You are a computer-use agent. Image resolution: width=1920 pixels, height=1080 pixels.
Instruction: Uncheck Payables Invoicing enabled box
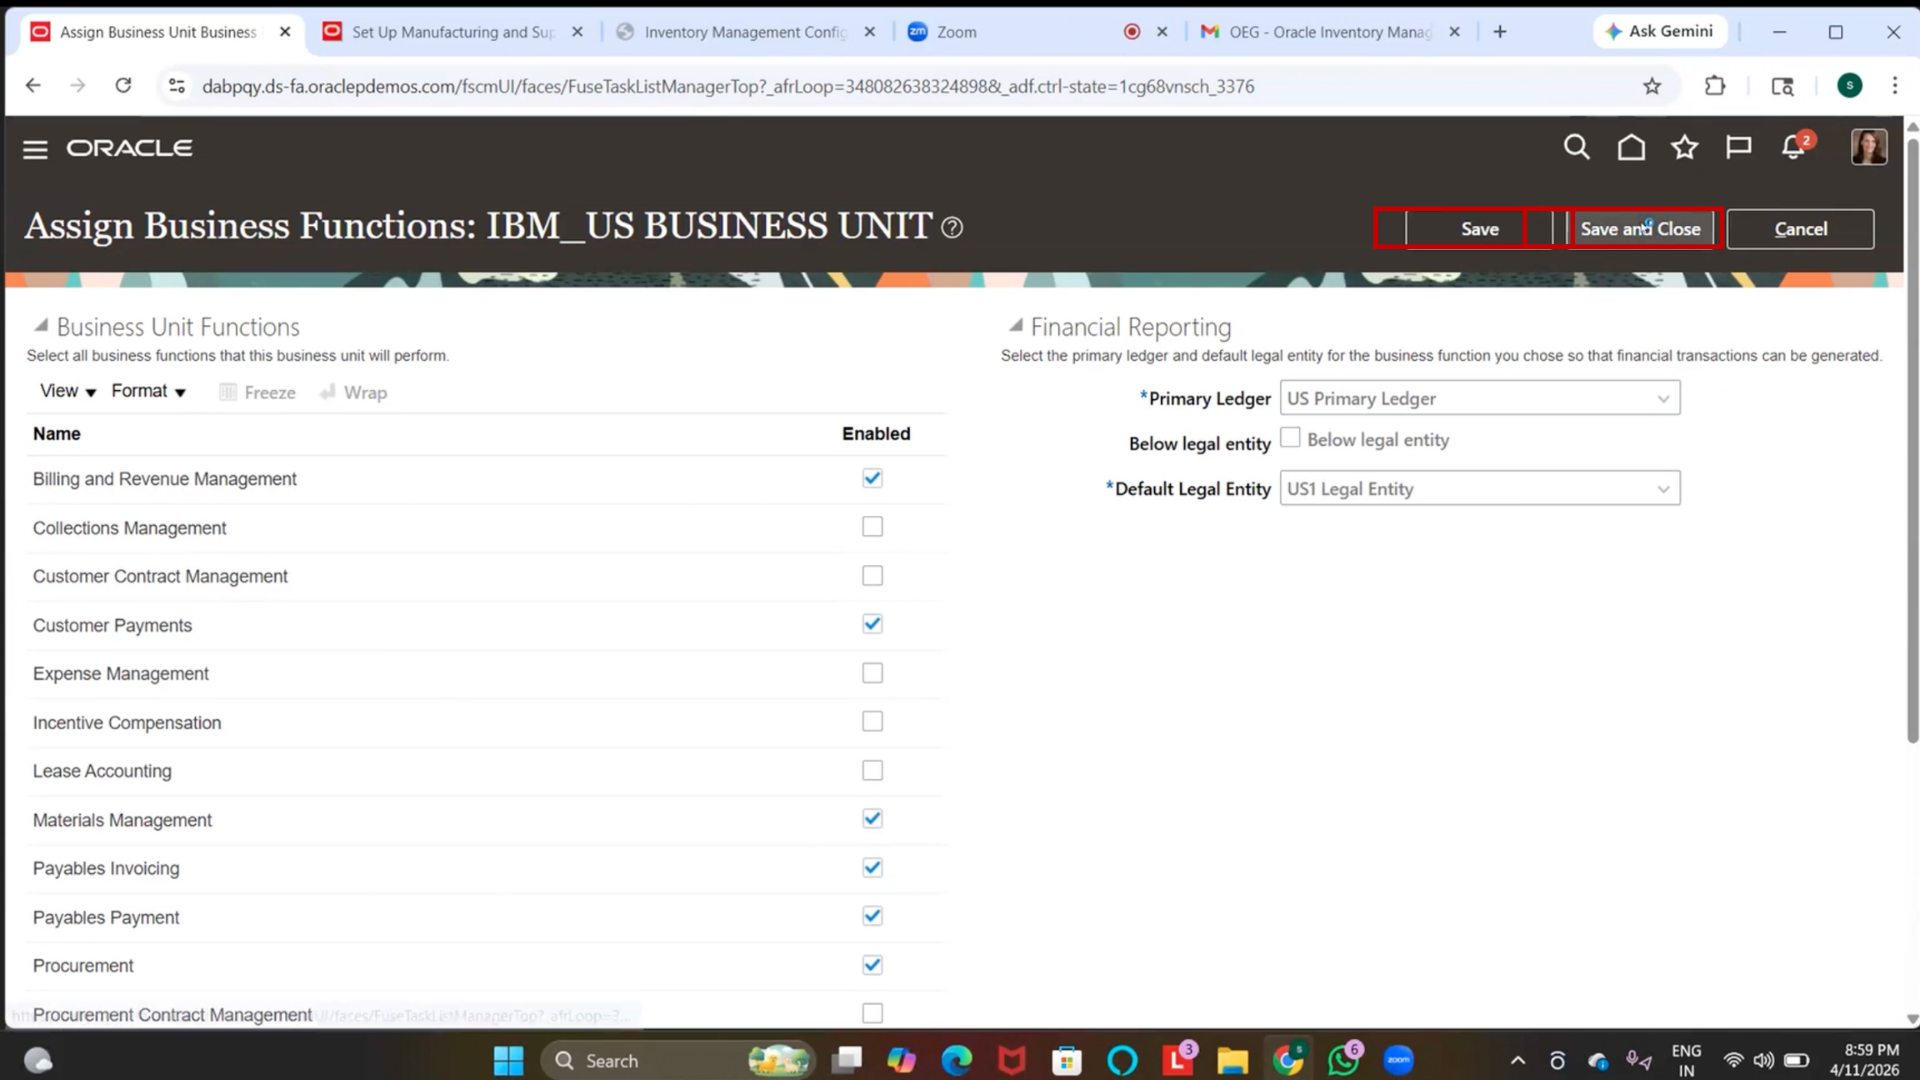(x=872, y=868)
